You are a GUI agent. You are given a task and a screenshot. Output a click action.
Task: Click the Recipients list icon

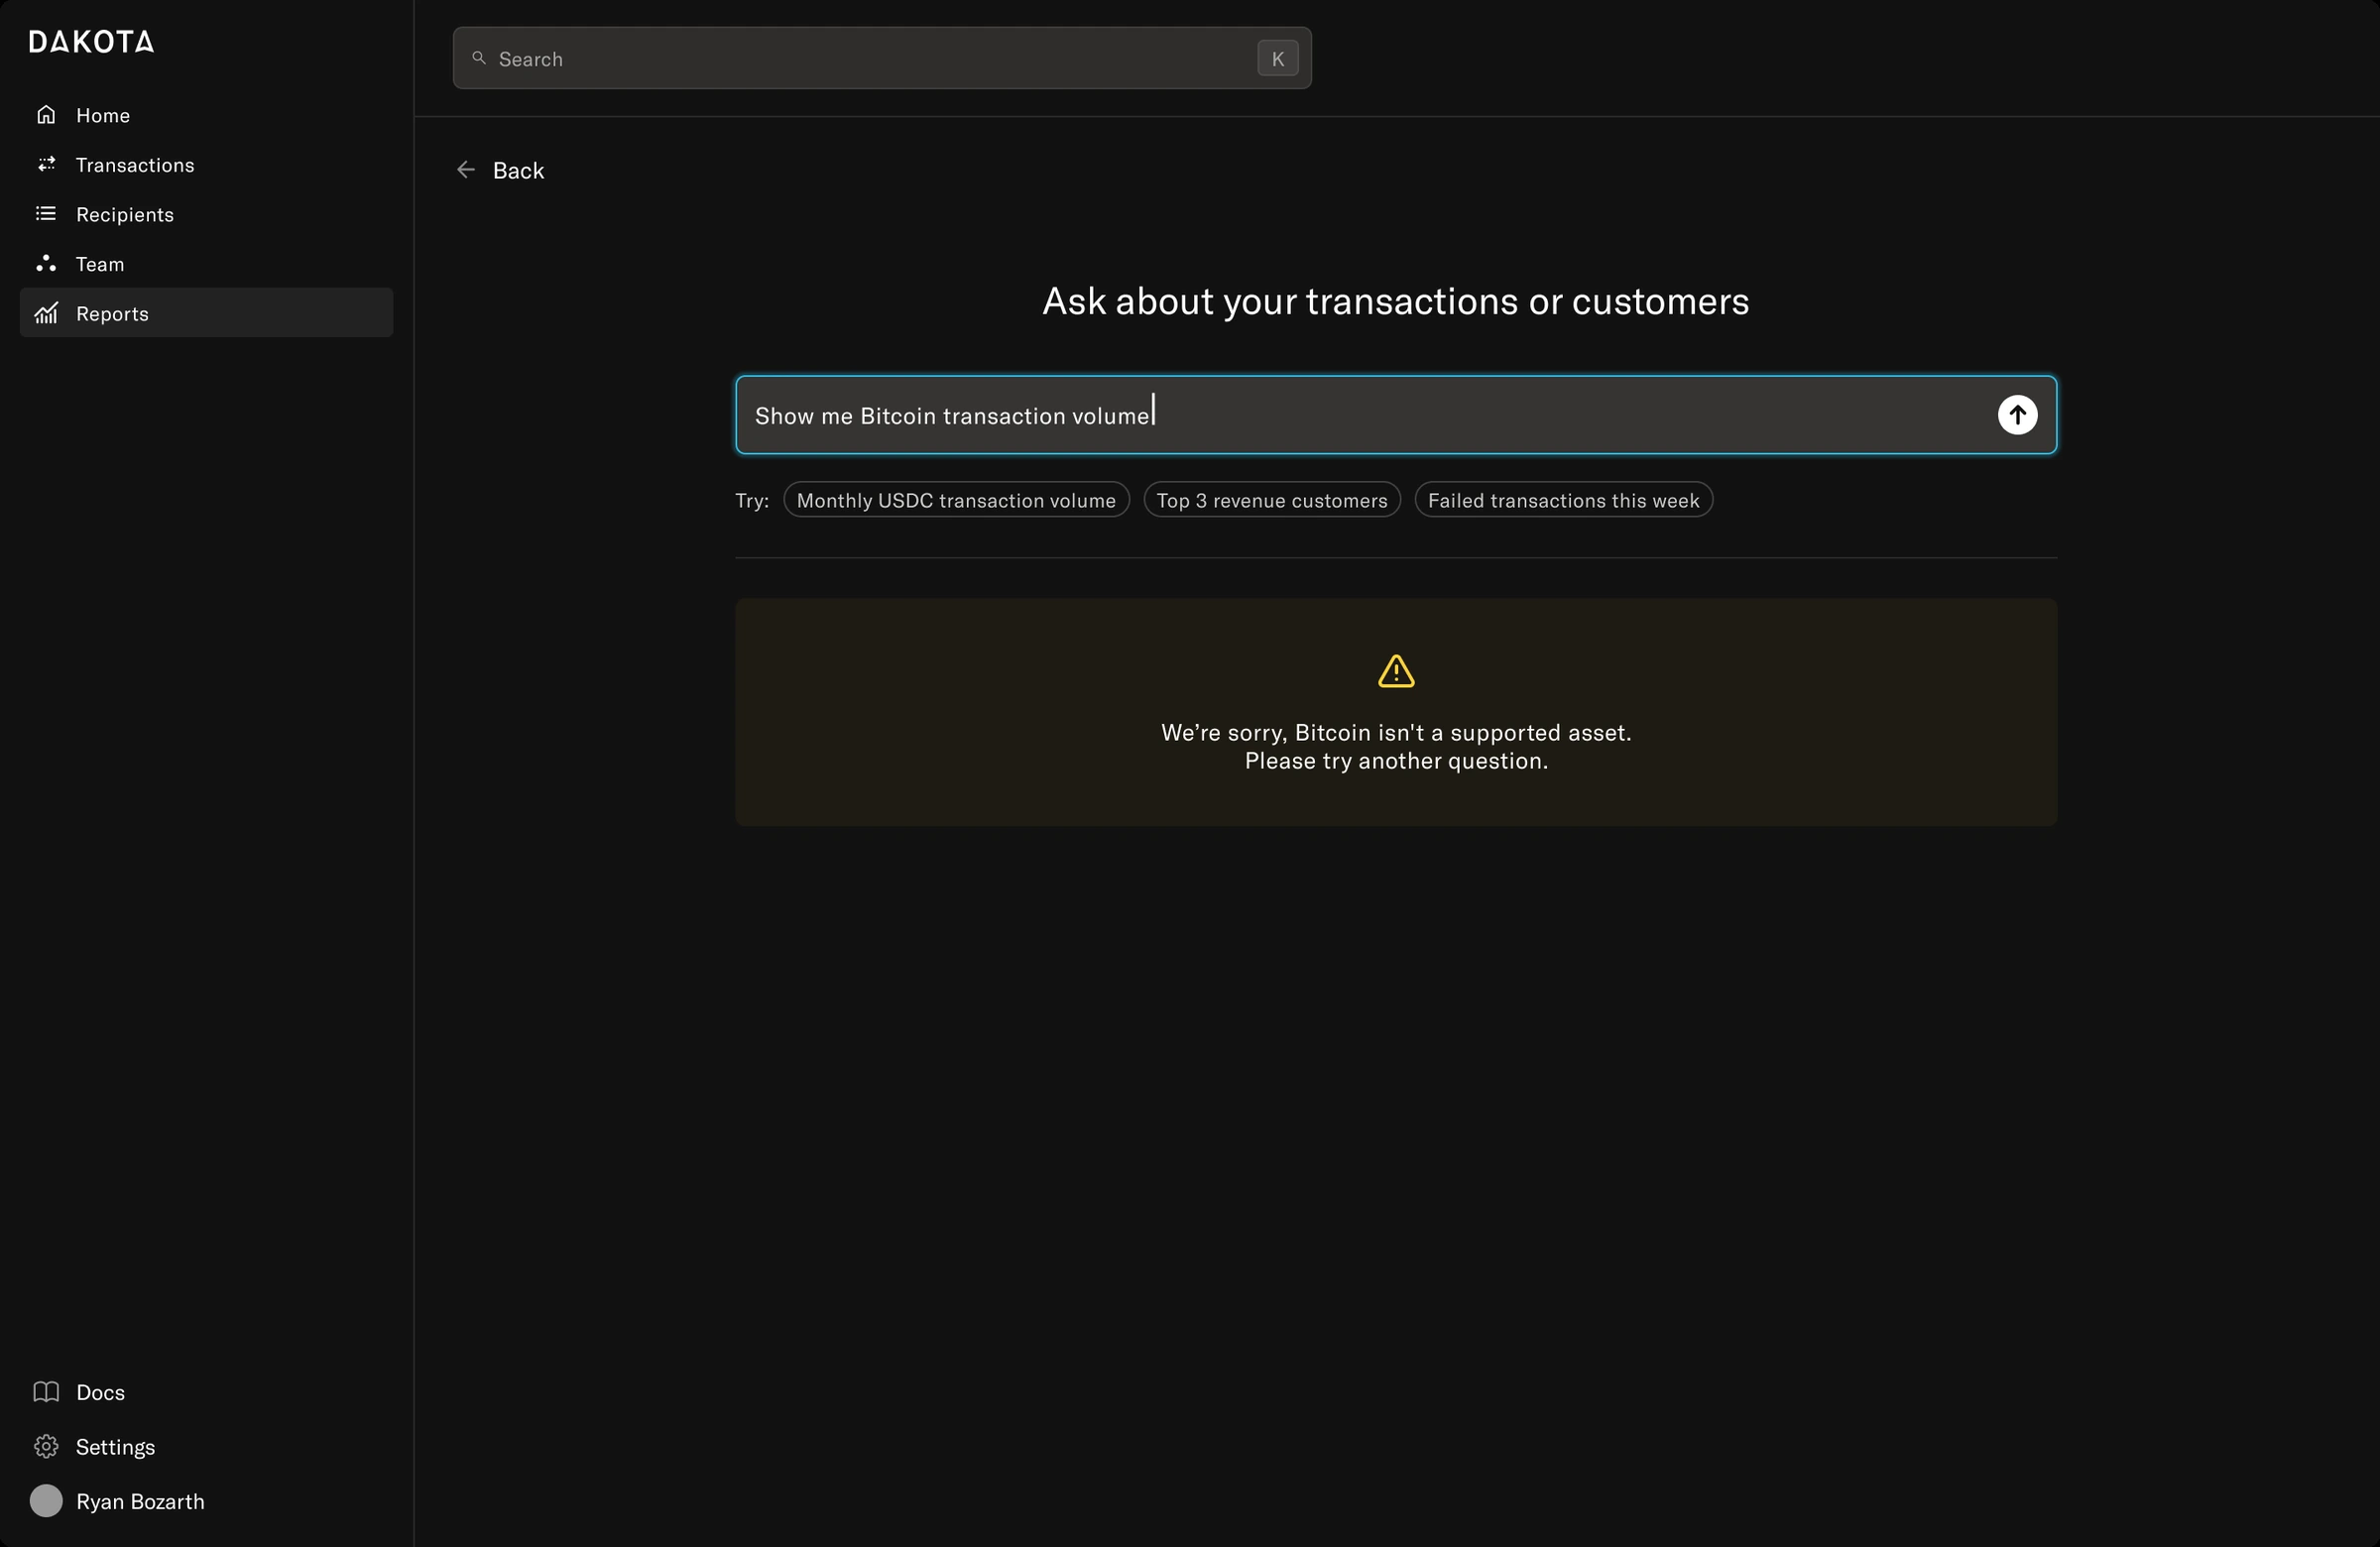pos(46,214)
